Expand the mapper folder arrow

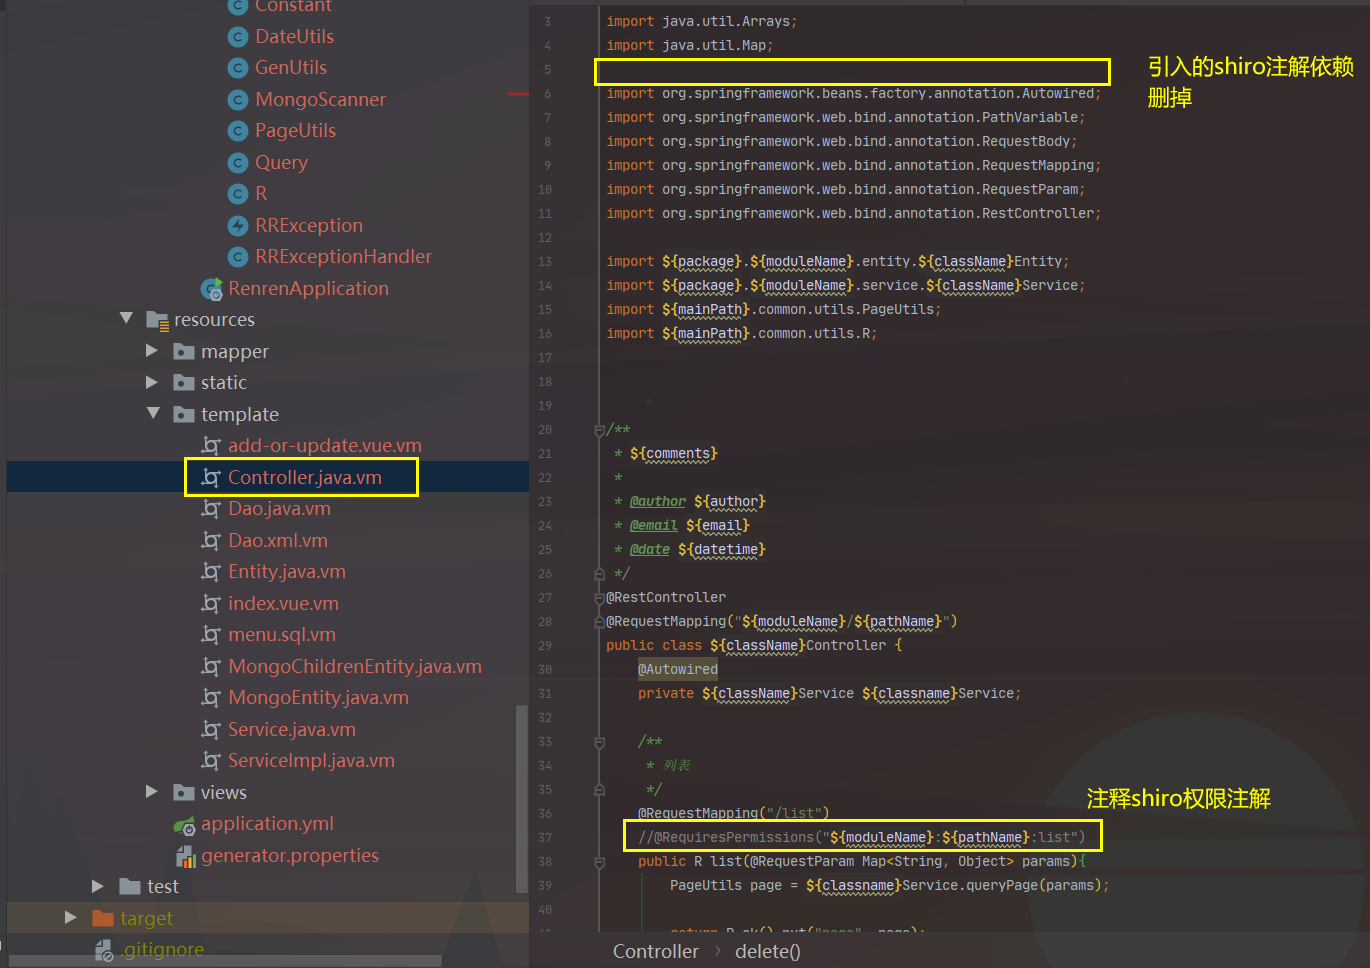152,351
